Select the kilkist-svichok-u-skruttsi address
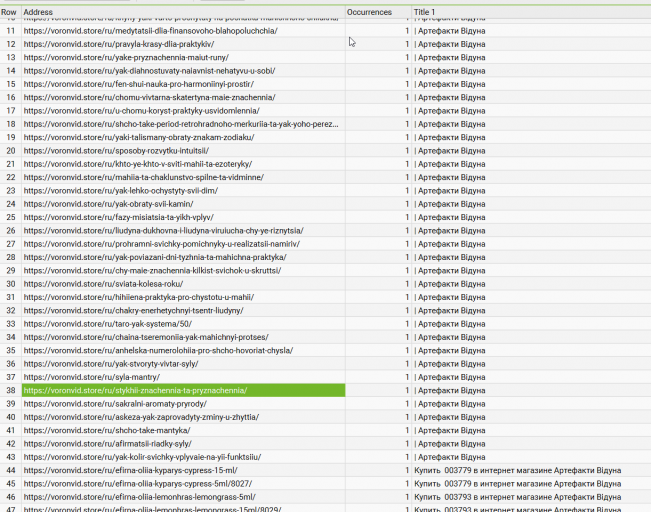The width and height of the screenshot is (651, 512). click(x=152, y=270)
